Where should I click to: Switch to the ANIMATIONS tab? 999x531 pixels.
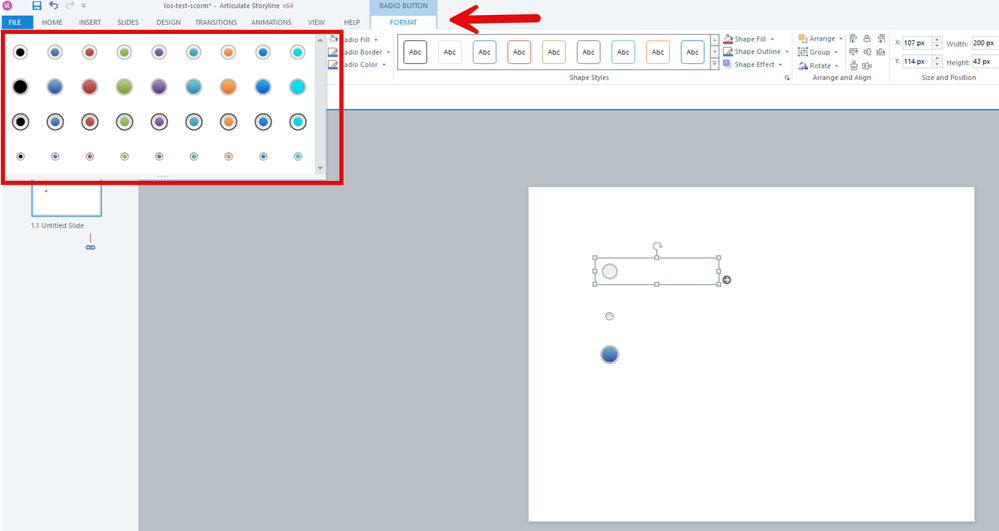[271, 22]
